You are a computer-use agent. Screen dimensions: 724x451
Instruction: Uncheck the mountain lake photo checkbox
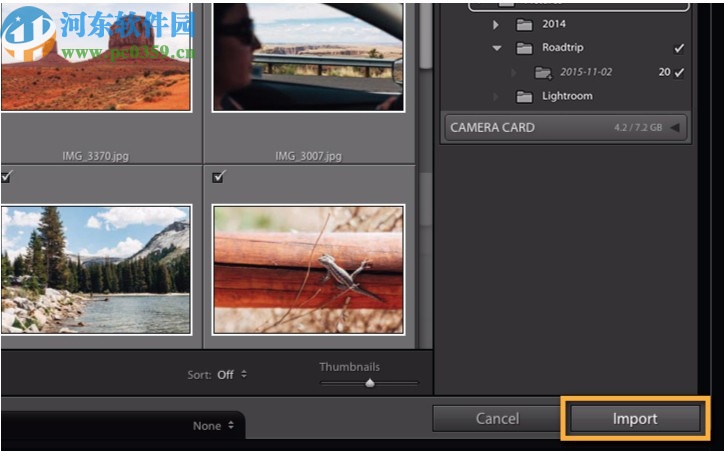tap(6, 176)
